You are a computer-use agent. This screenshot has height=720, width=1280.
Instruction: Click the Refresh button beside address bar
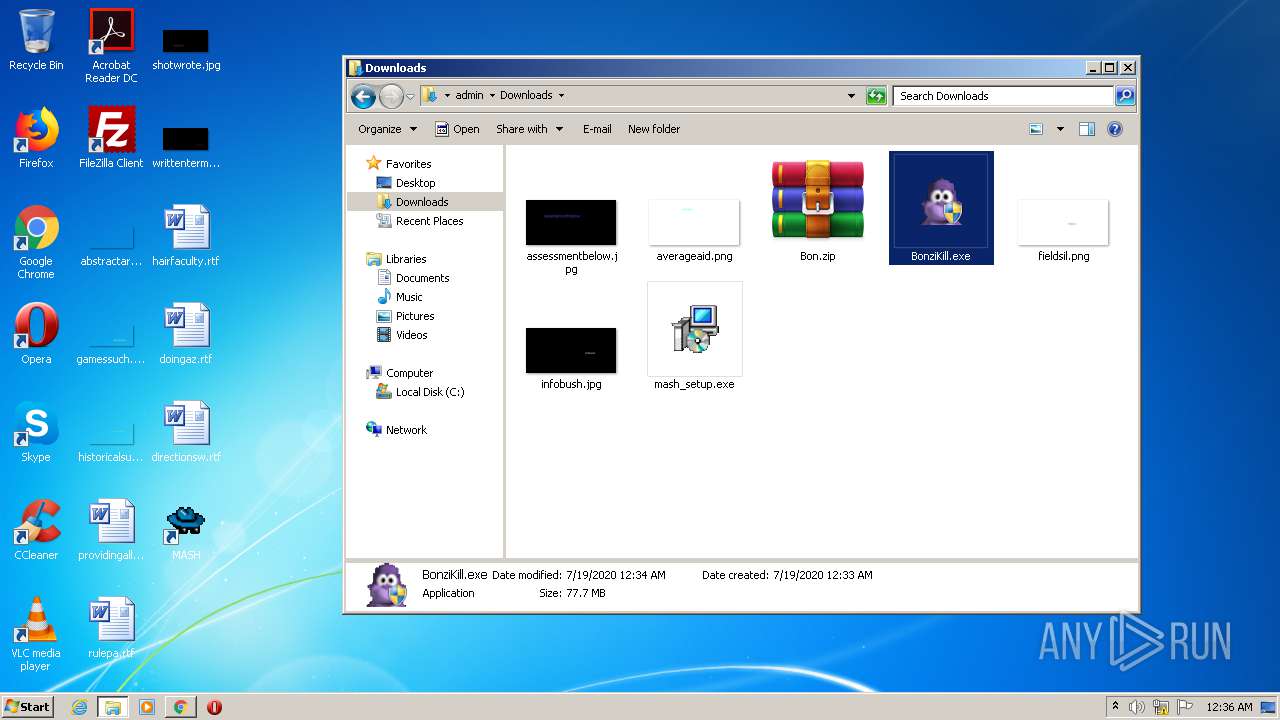pos(876,96)
